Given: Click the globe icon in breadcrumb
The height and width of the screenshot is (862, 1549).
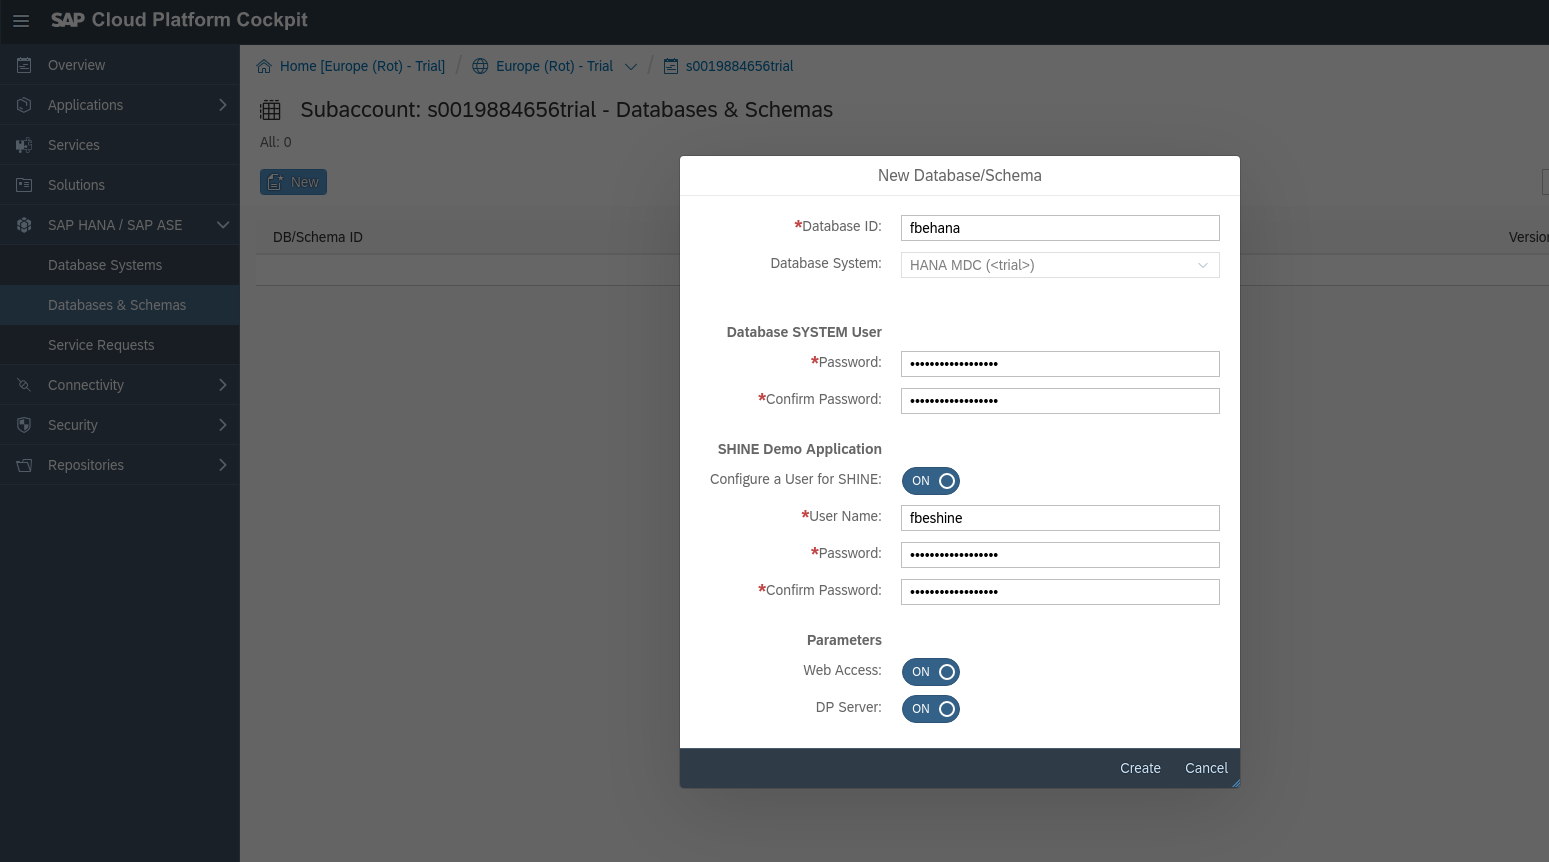Looking at the screenshot, I should click(x=480, y=66).
